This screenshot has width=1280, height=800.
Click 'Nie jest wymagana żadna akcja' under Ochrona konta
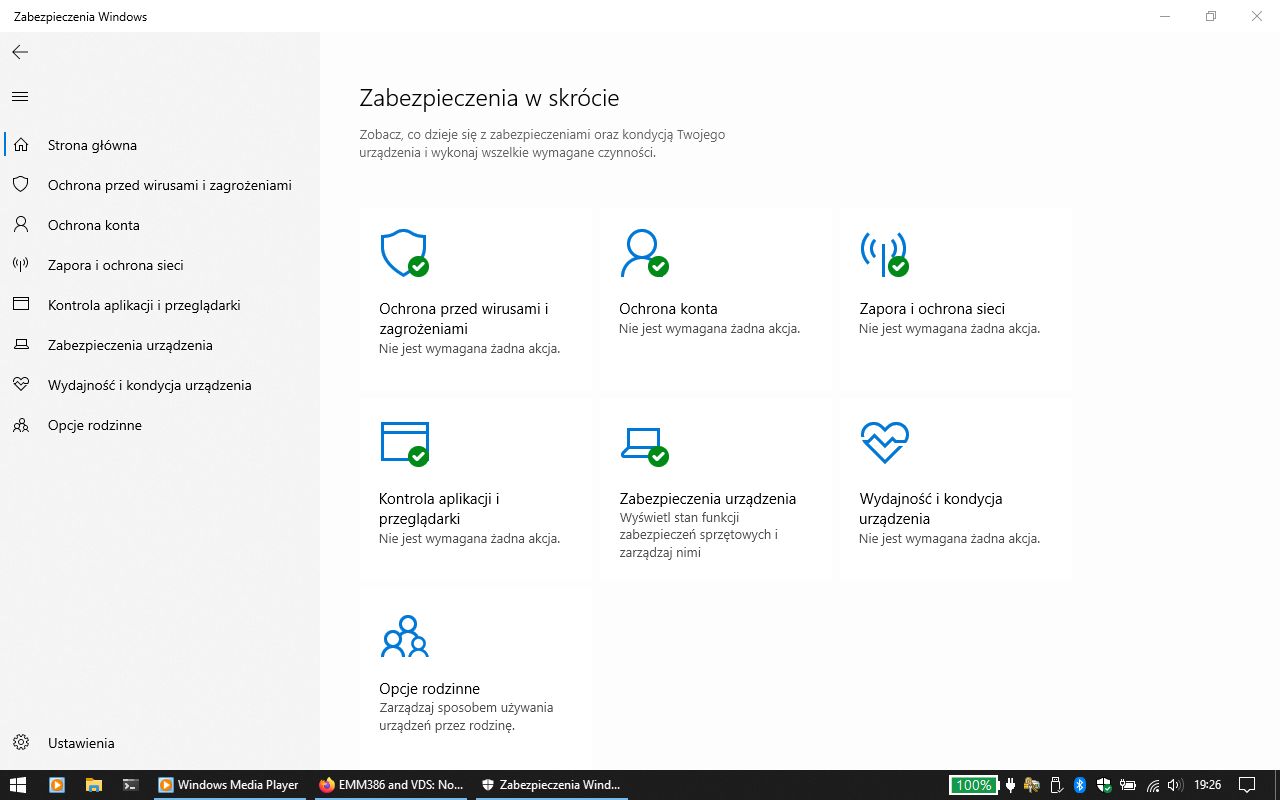click(x=709, y=329)
